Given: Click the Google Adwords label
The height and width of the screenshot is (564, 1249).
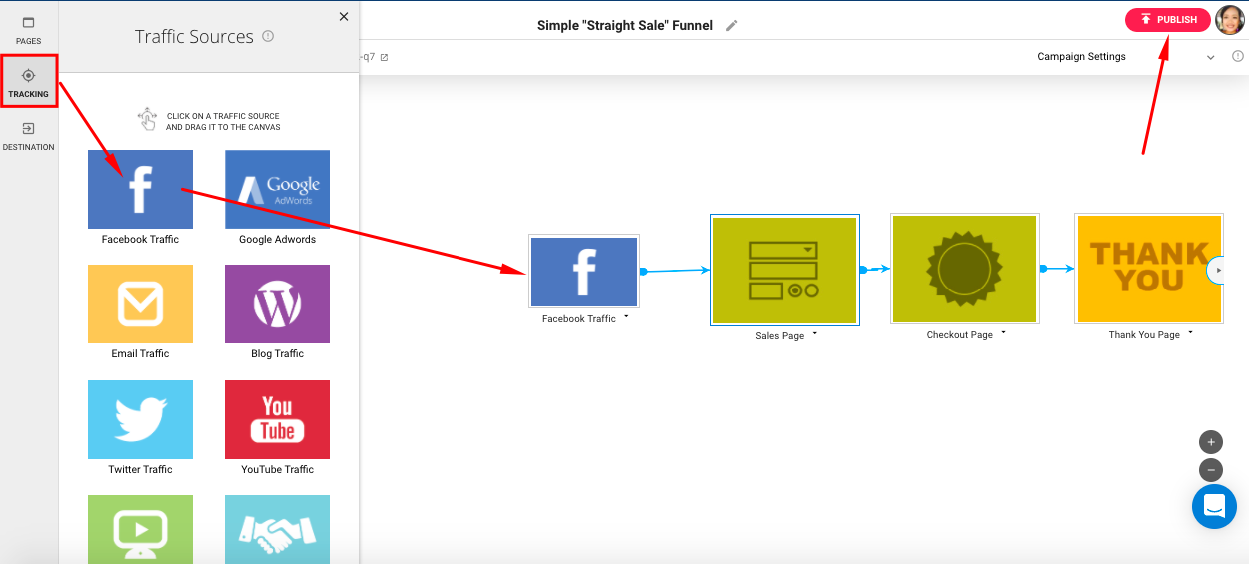Looking at the screenshot, I should coord(277,240).
